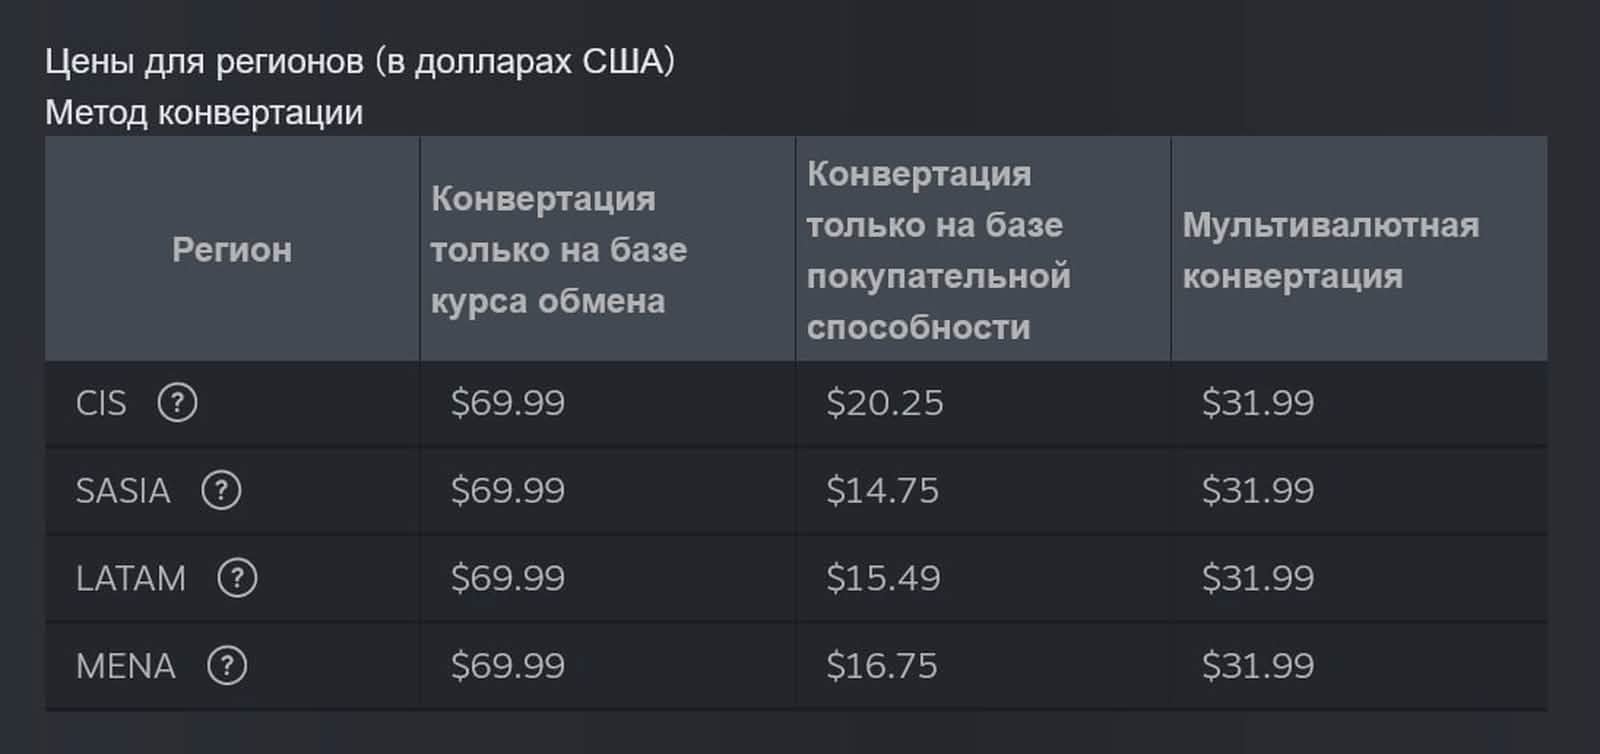Click the question mark beside MENA
Image resolution: width=1600 pixels, height=754 pixels.
(x=227, y=666)
